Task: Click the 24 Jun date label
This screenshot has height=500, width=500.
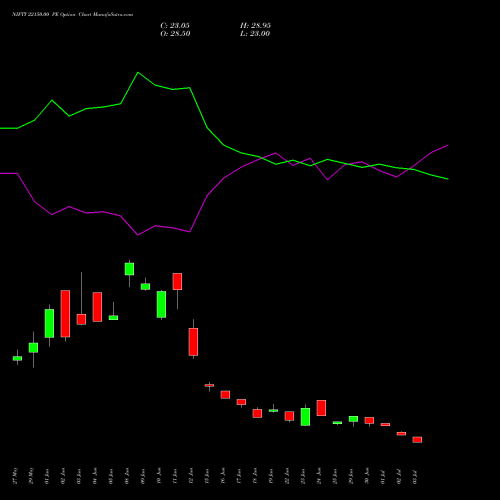Action: coord(319,476)
